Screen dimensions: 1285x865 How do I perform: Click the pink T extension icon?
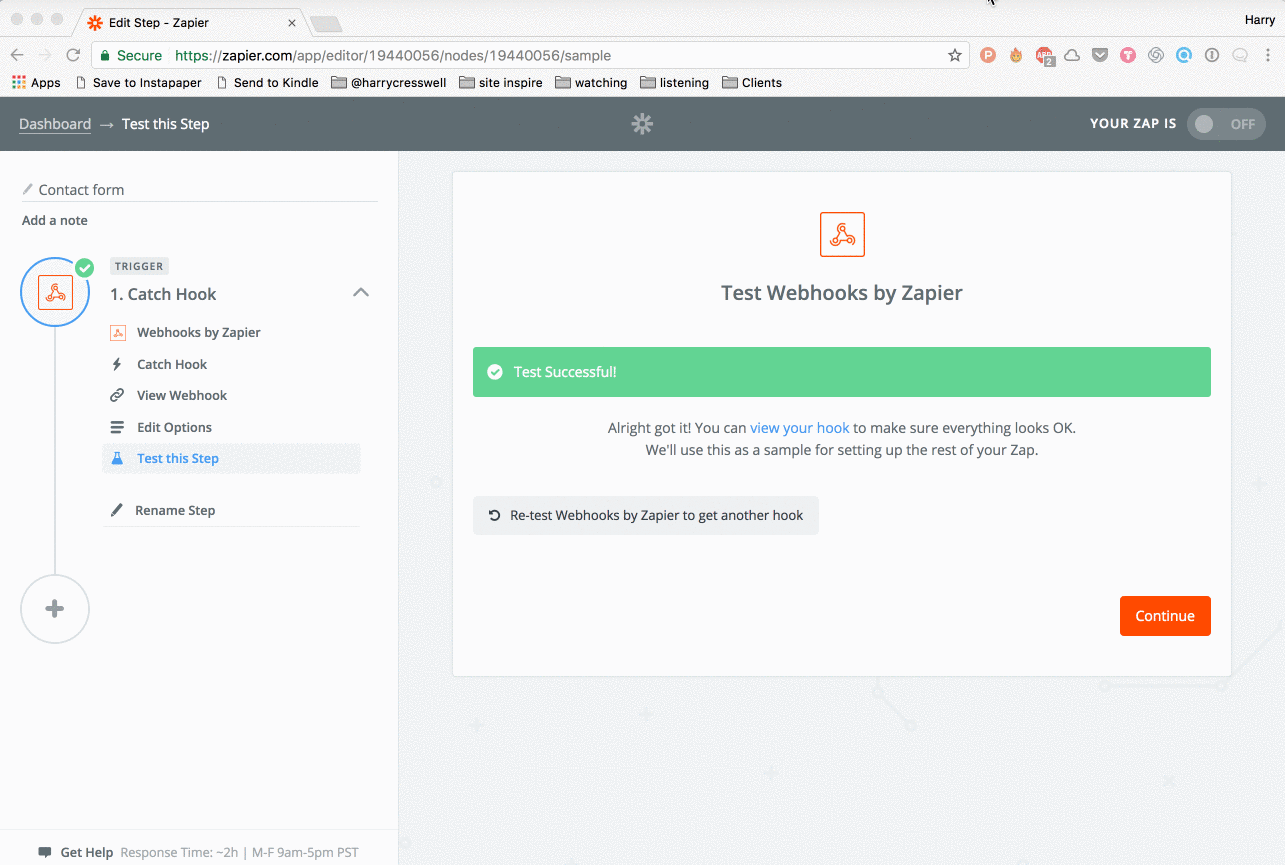[1128, 55]
